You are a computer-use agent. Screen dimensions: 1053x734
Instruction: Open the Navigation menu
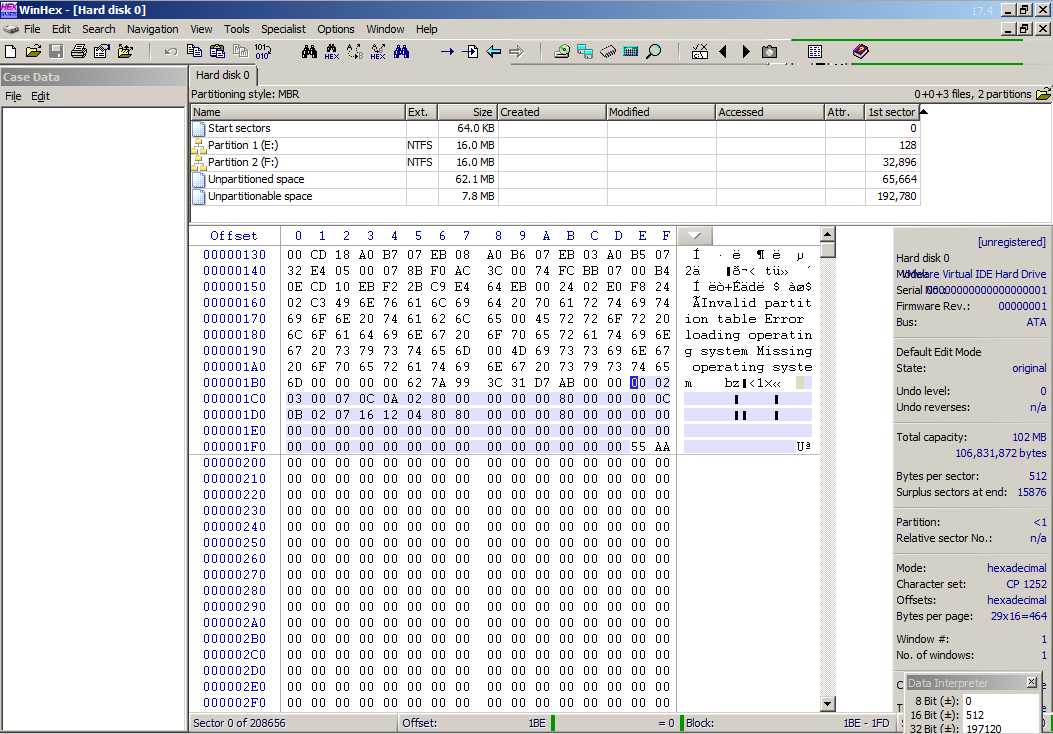tap(152, 29)
